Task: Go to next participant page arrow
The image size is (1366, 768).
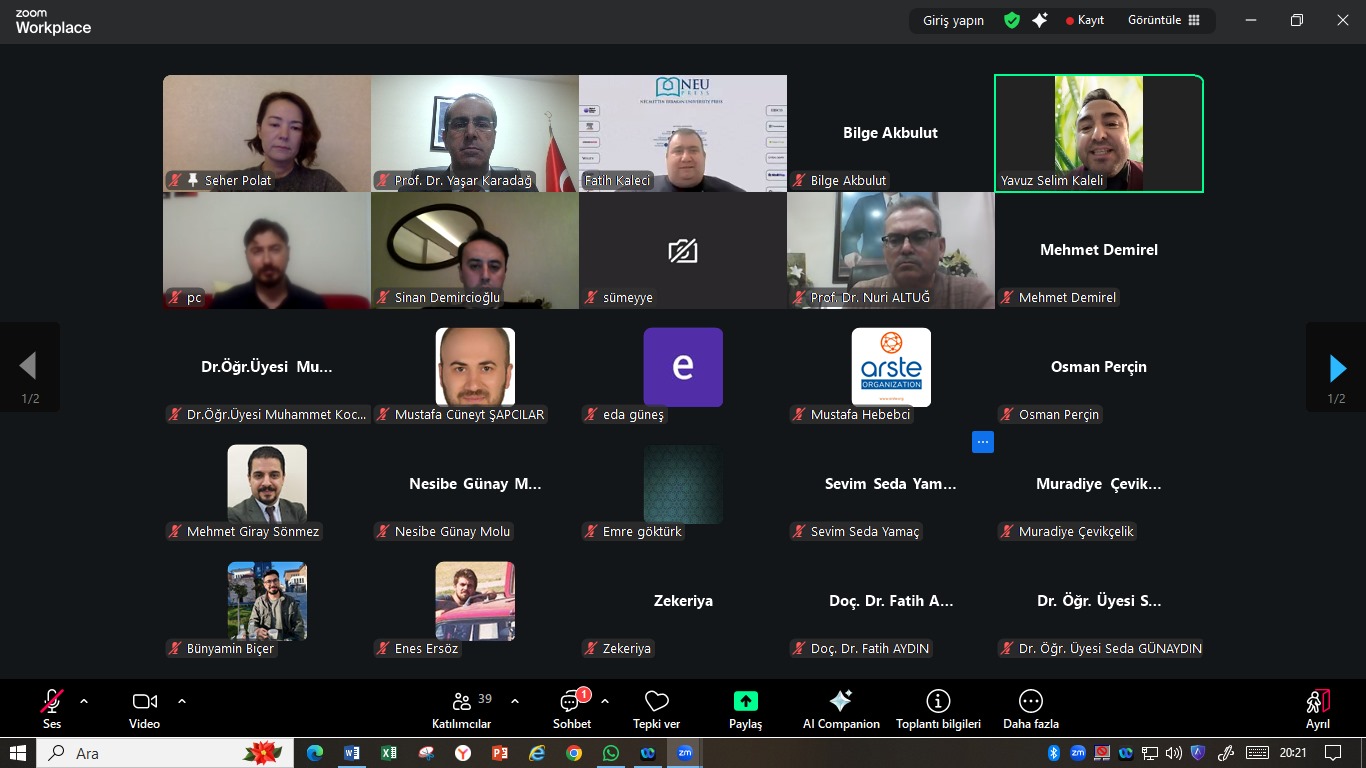Action: pos(1337,368)
